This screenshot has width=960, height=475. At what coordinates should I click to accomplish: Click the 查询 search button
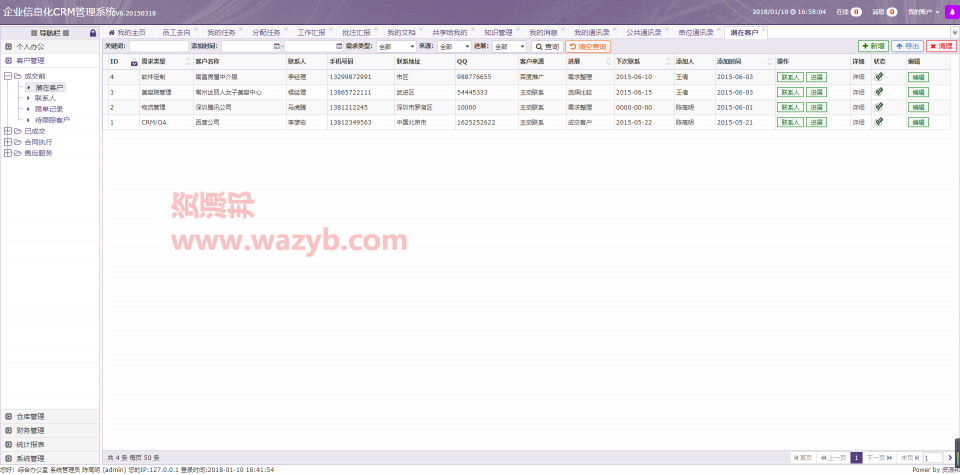[547, 47]
